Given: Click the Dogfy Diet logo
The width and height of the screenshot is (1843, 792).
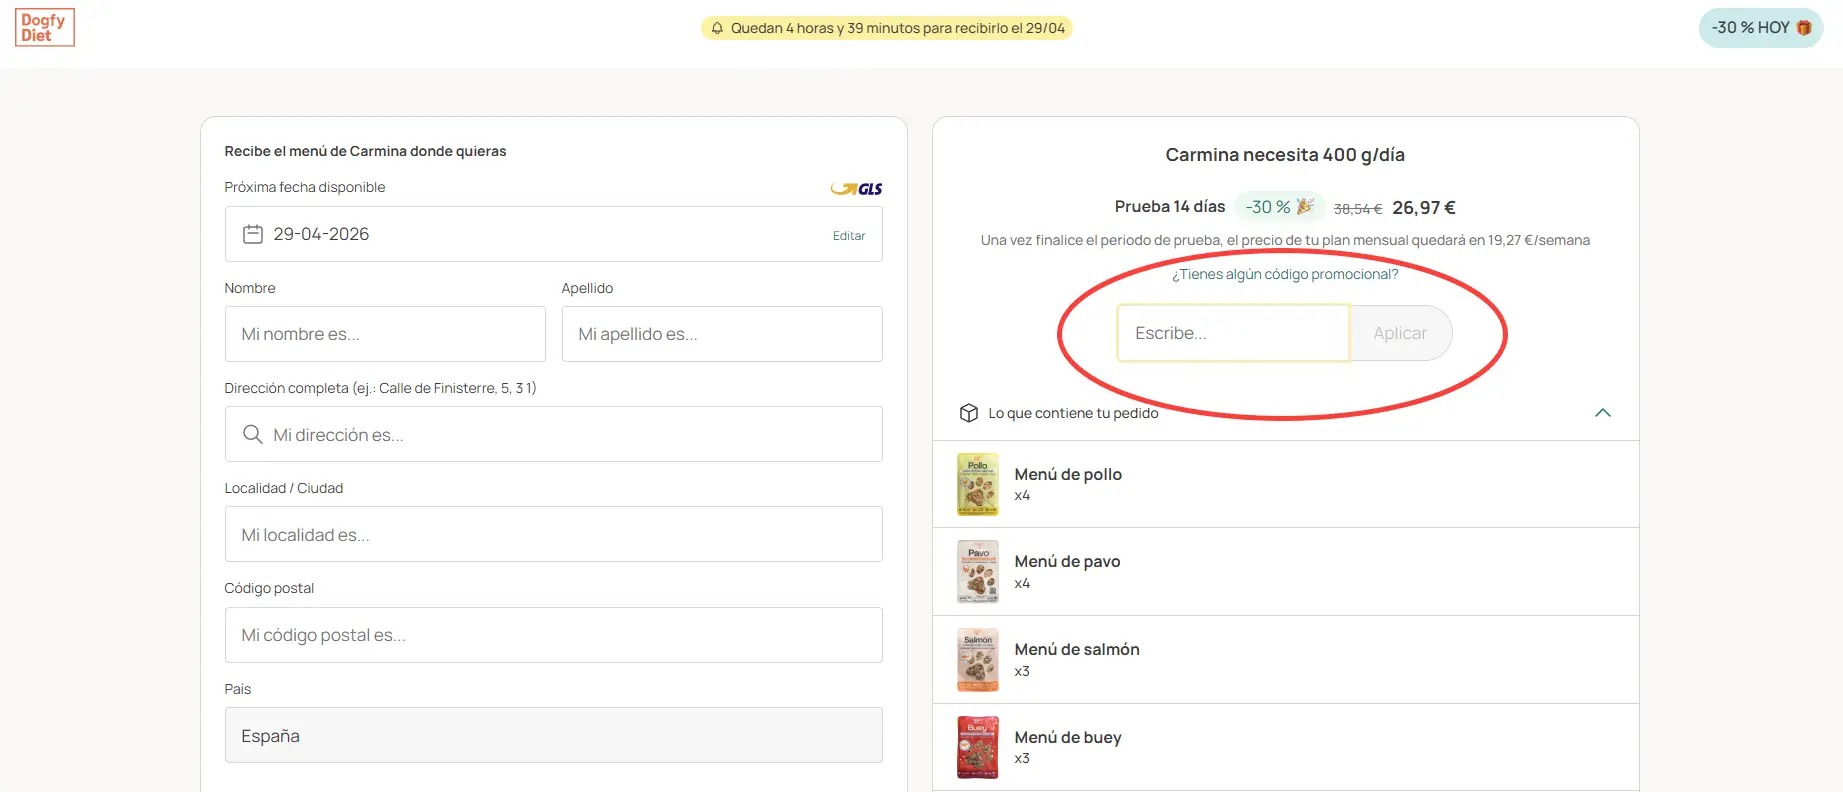Looking at the screenshot, I should click(45, 28).
